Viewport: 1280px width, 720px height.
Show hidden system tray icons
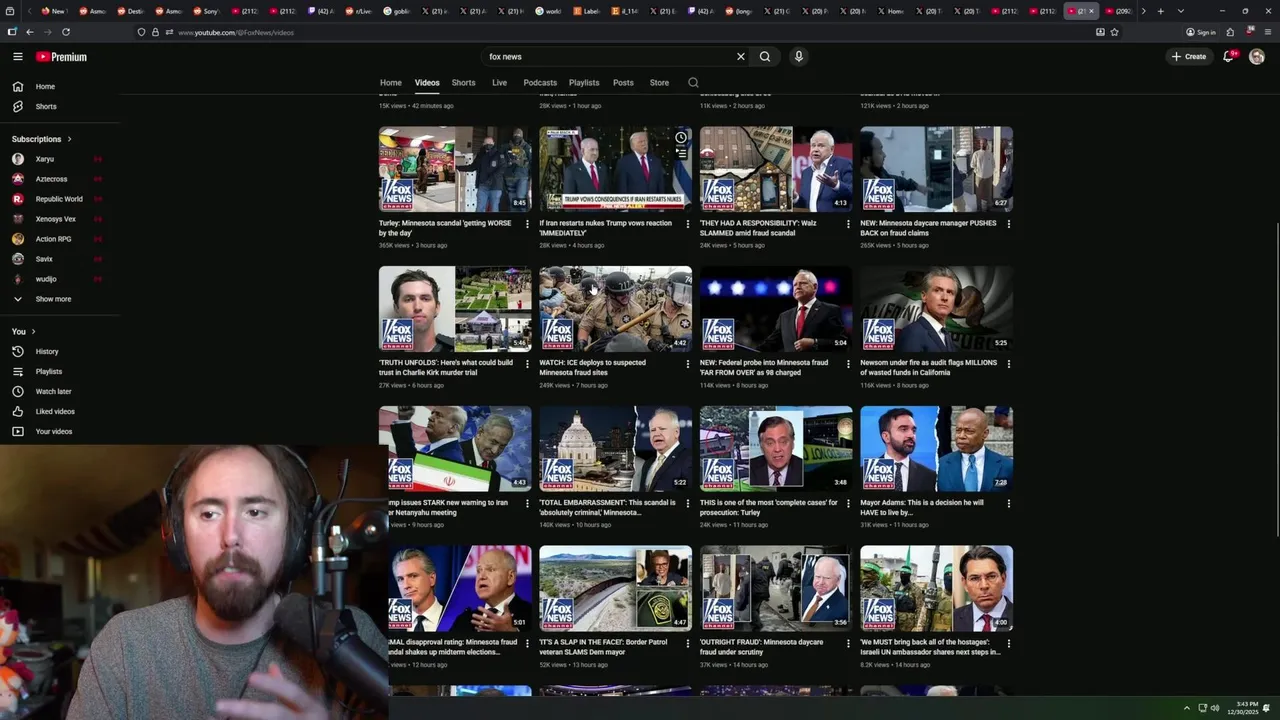[1187, 708]
